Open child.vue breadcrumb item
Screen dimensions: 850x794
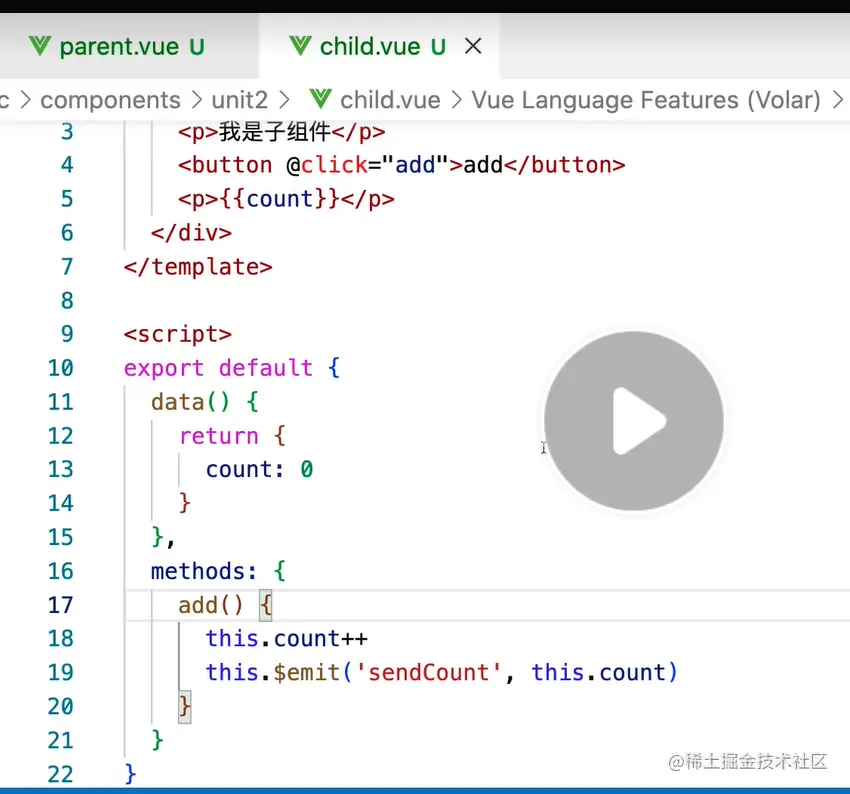pyautogui.click(x=390, y=100)
